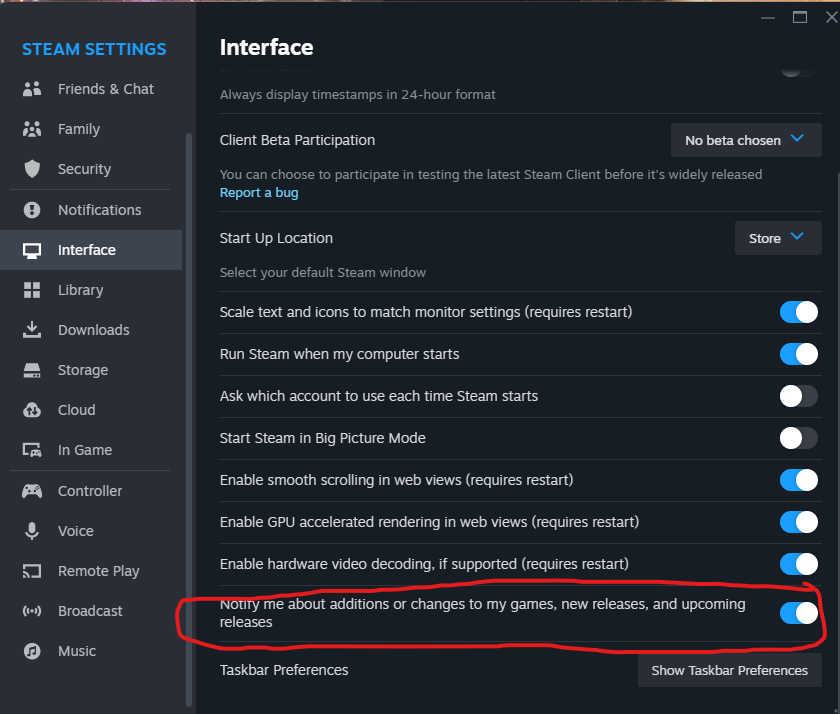This screenshot has height=714, width=840.
Task: Open Cloud settings
Action: (91, 410)
